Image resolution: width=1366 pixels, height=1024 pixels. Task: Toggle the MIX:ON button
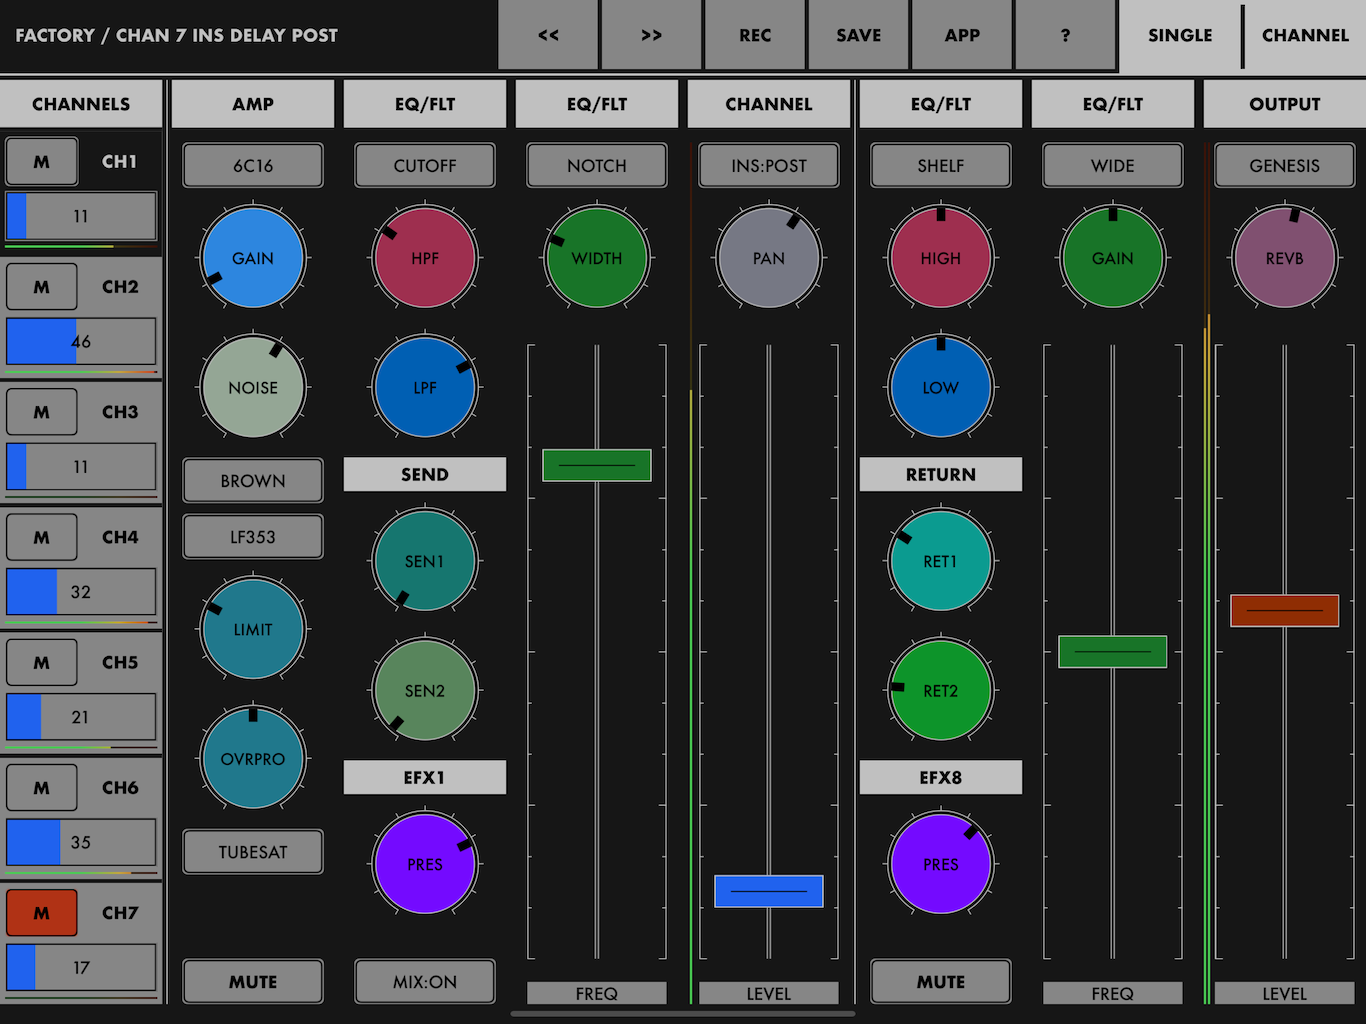point(425,982)
